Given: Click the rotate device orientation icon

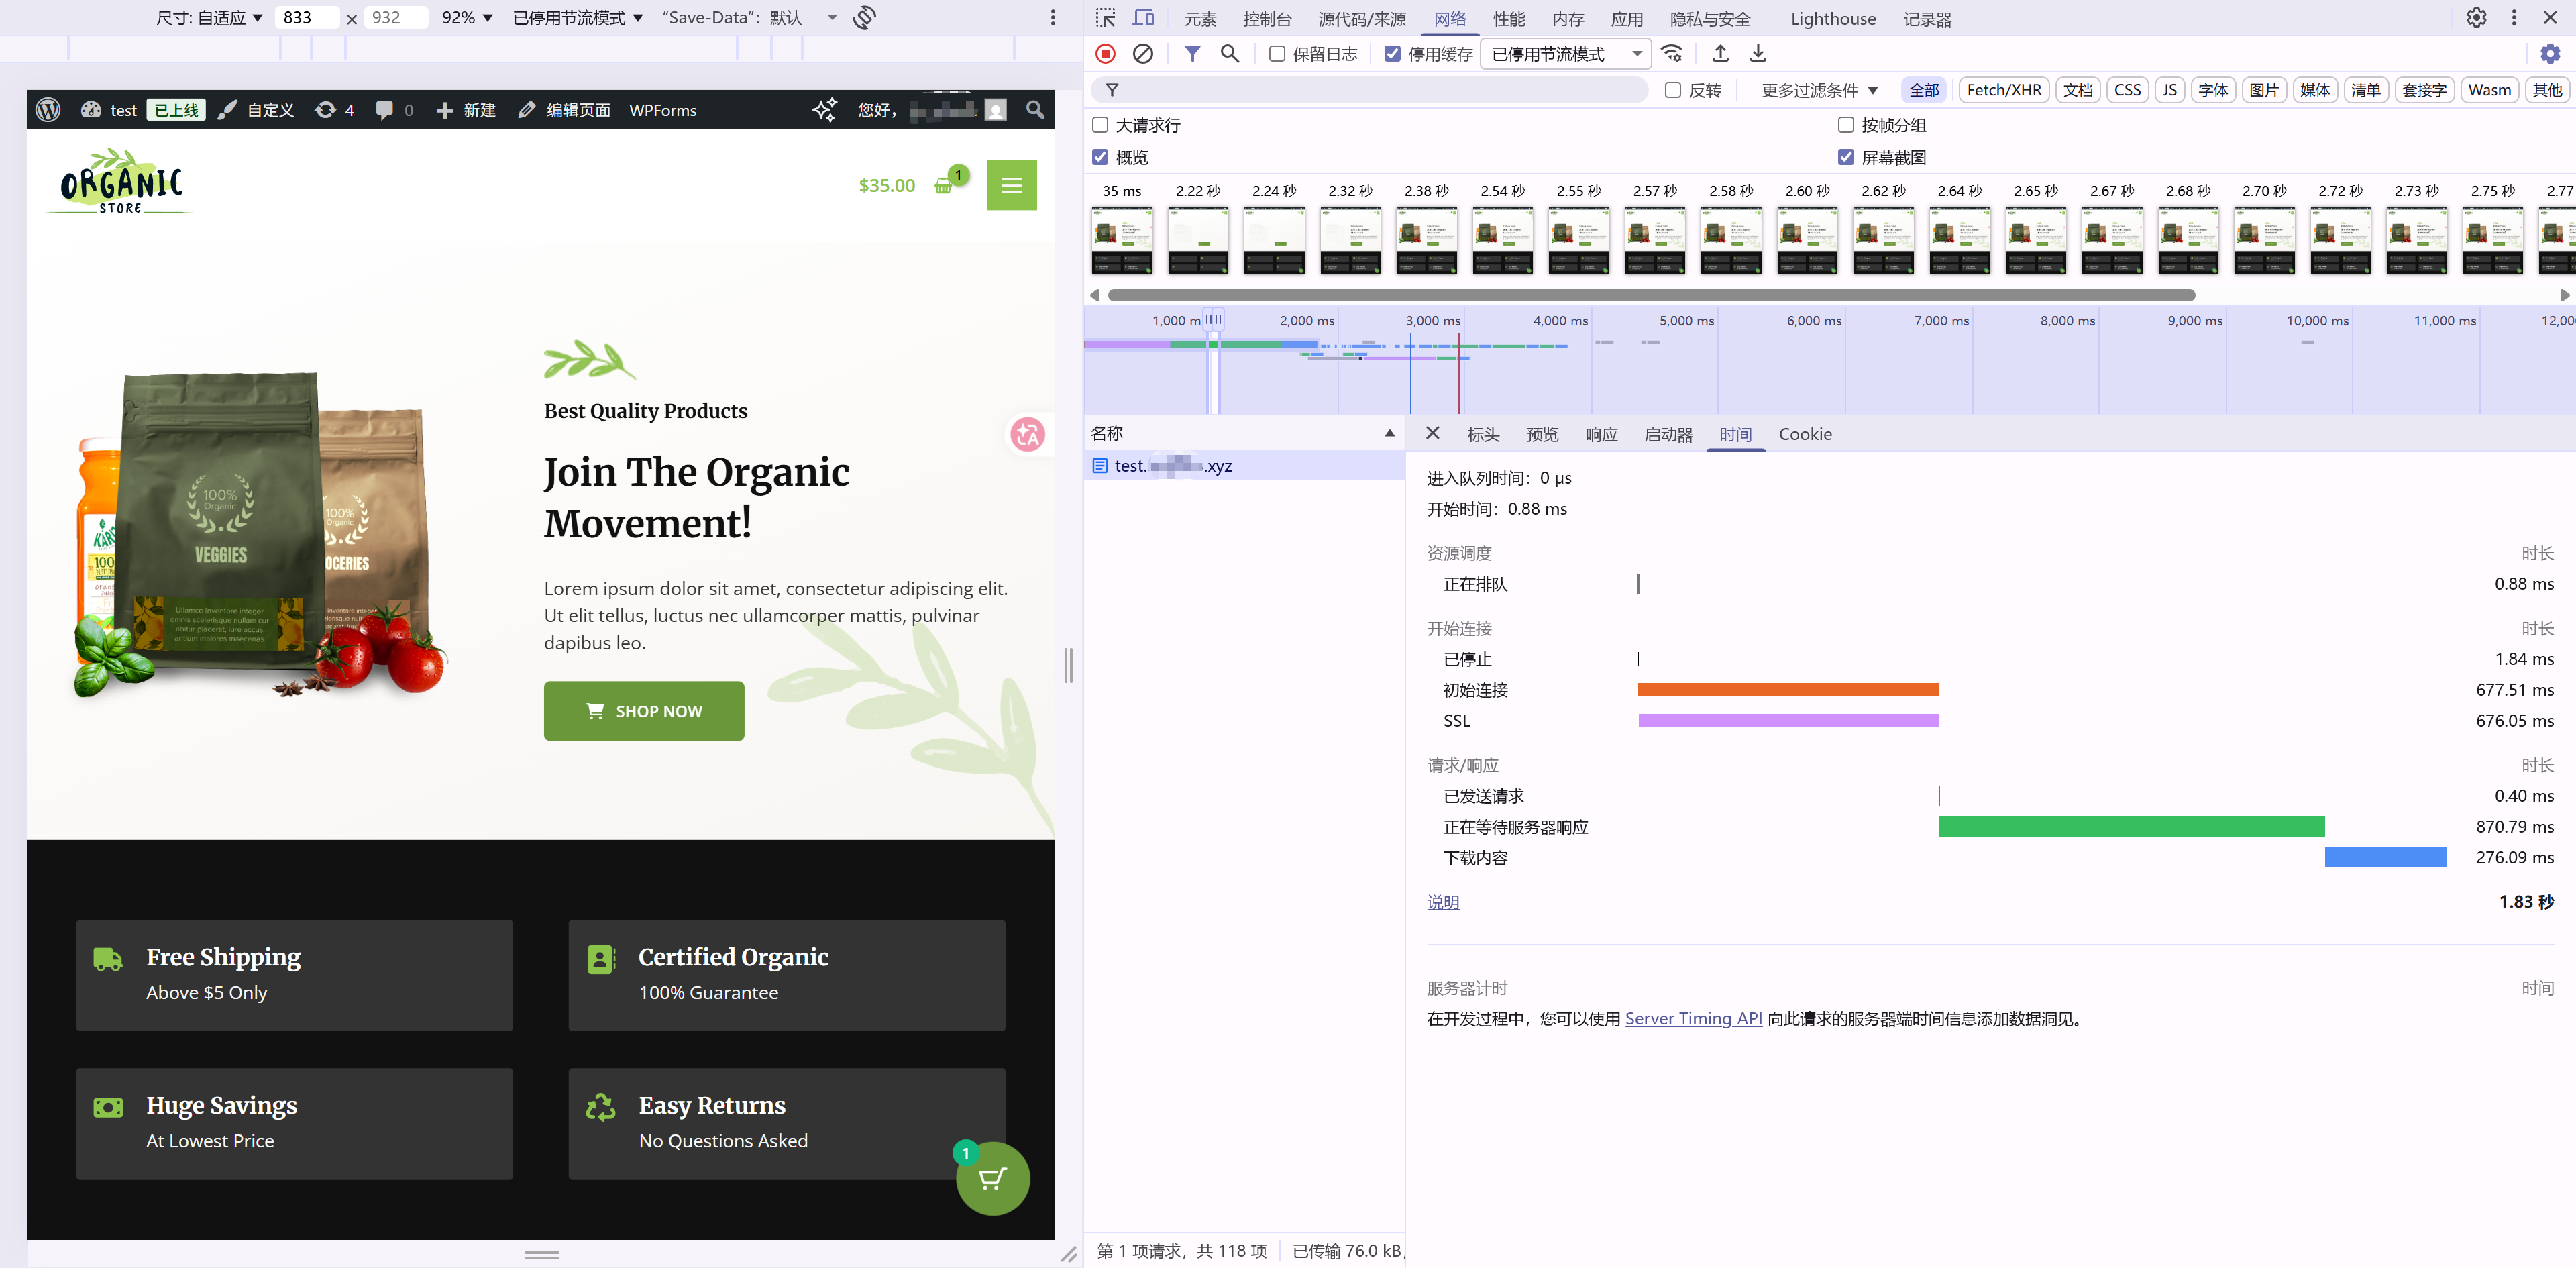Looking at the screenshot, I should pos(865,18).
